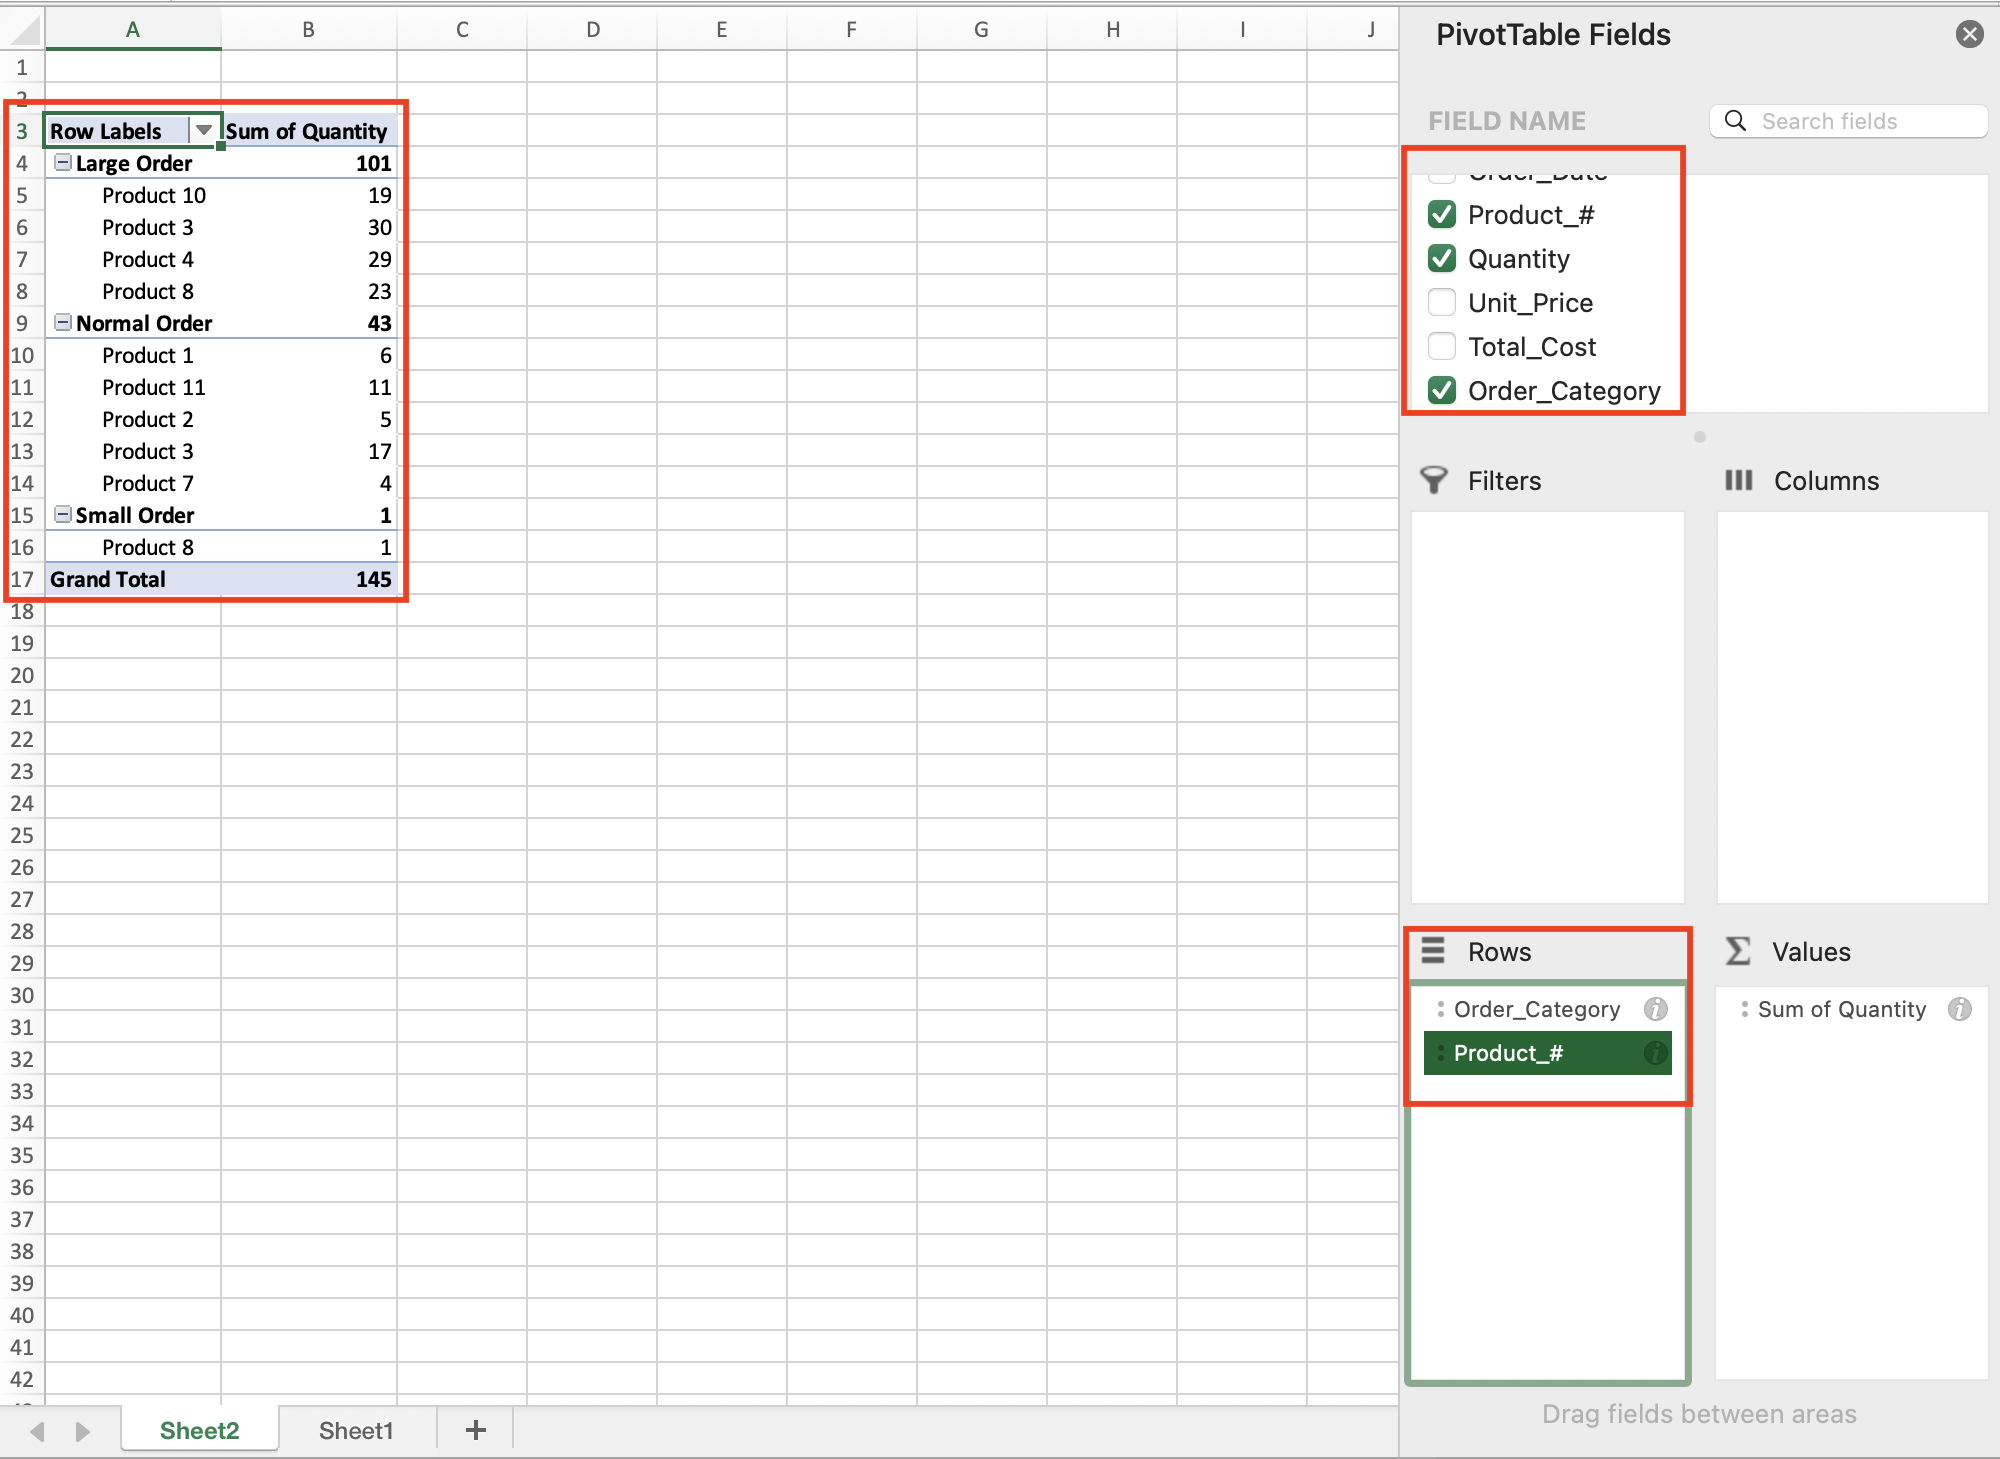Screen dimensions: 2000x1459
Task: Collapse the Normal Order row group
Action: point(62,323)
